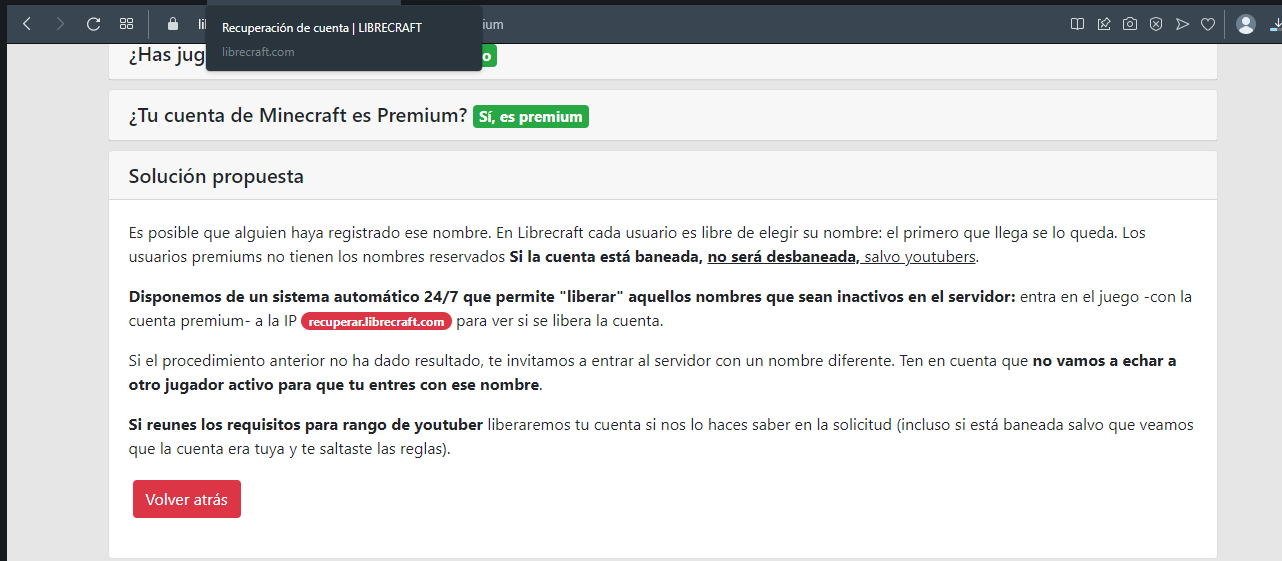Click the pinboard pin icon
This screenshot has width=1282, height=561.
pos(1104,24)
